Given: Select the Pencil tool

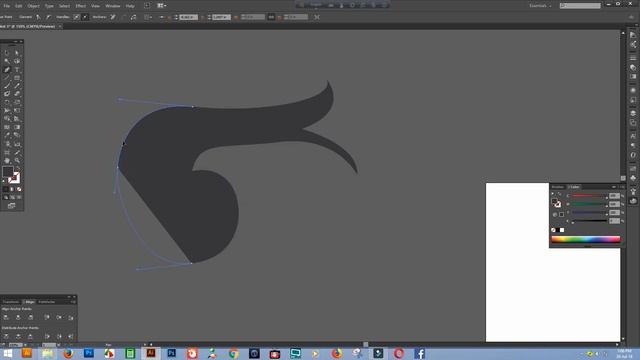Looking at the screenshot, I should tap(17, 86).
